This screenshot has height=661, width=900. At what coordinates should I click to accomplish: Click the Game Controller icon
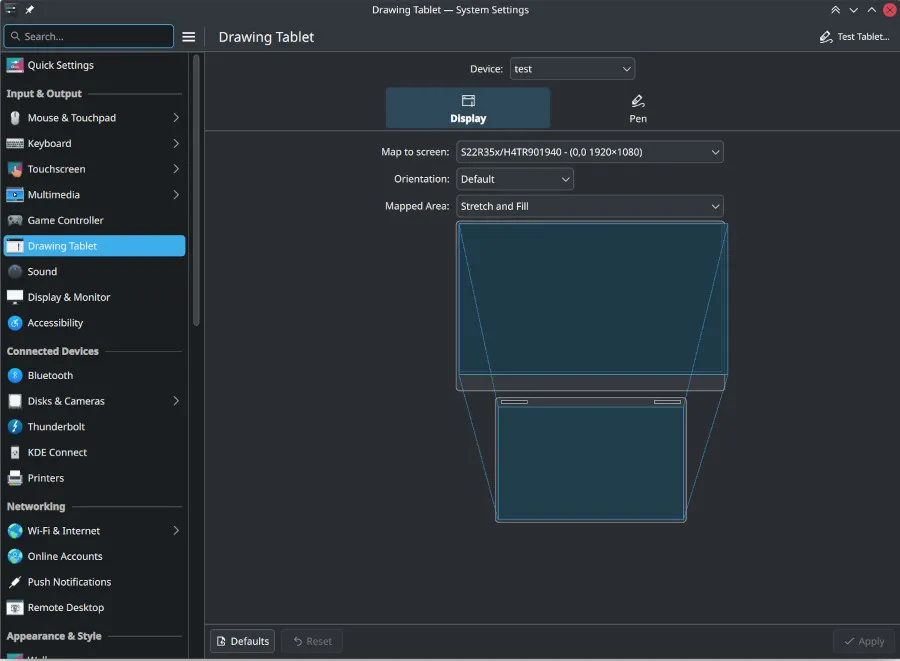click(x=15, y=221)
